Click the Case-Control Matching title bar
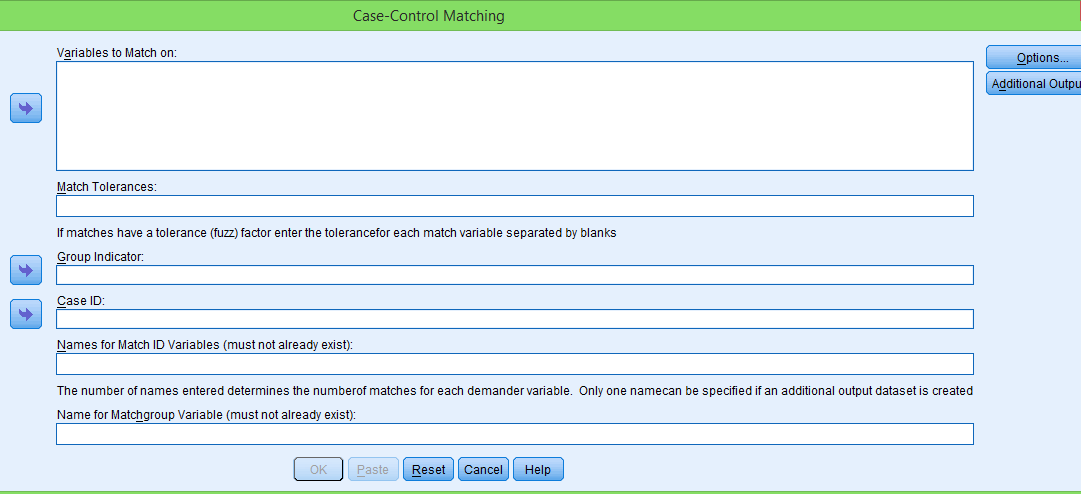 click(429, 16)
